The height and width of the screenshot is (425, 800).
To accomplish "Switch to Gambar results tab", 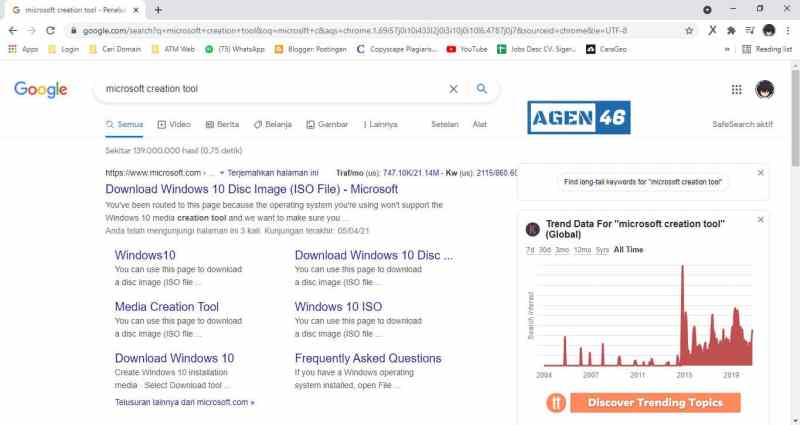I will coord(327,124).
